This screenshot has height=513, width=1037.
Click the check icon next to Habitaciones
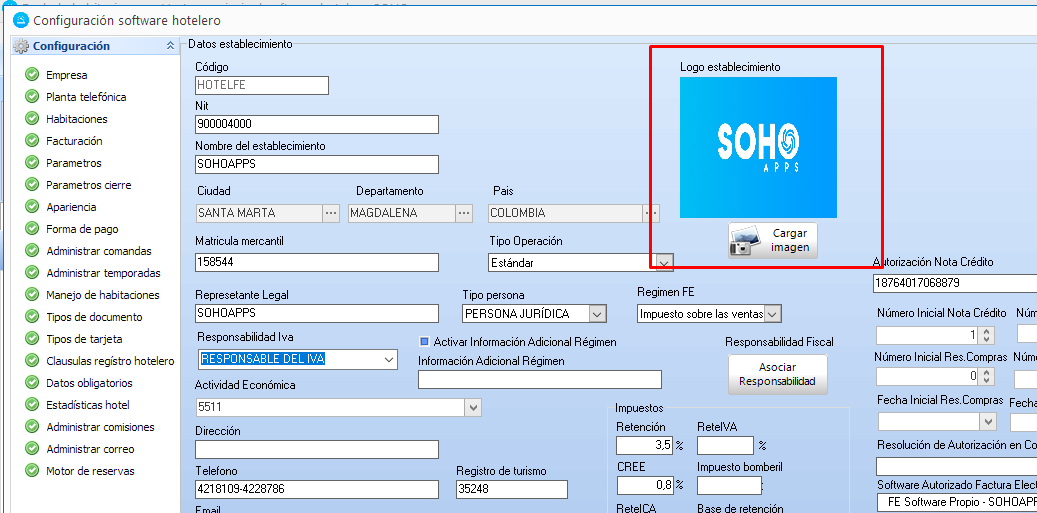pyautogui.click(x=32, y=119)
